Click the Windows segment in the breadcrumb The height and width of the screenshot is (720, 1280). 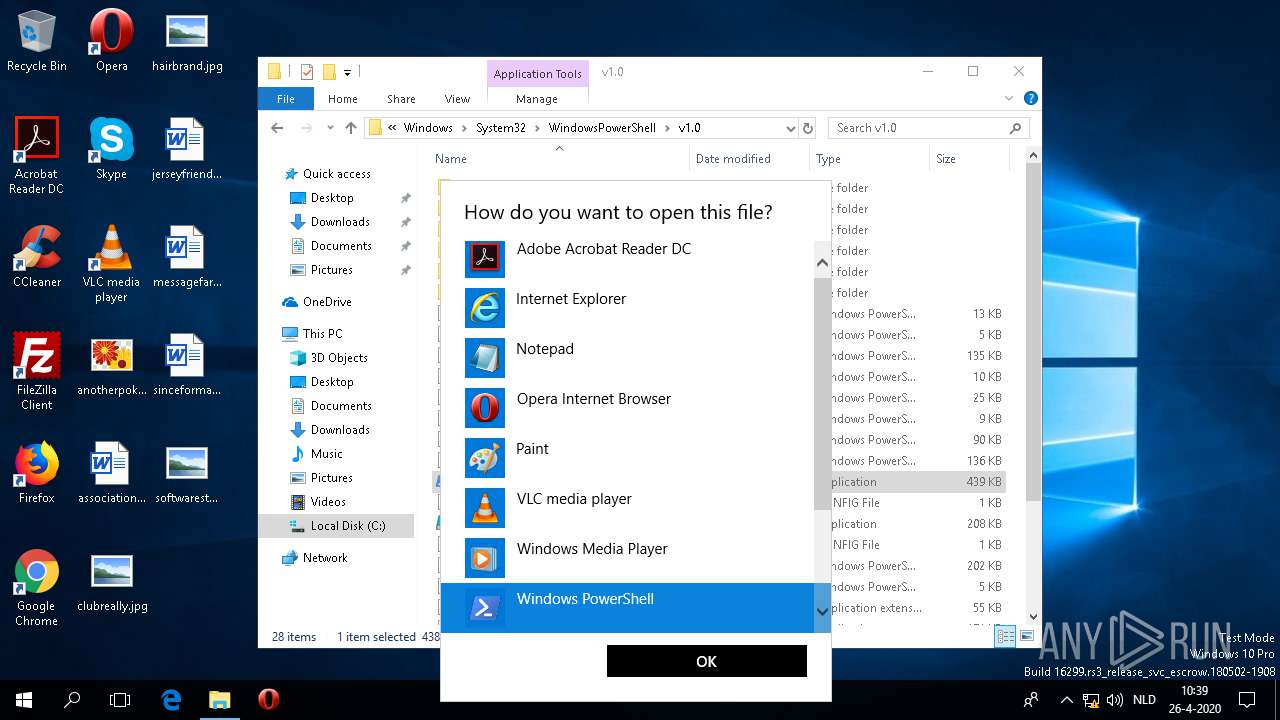pos(428,128)
